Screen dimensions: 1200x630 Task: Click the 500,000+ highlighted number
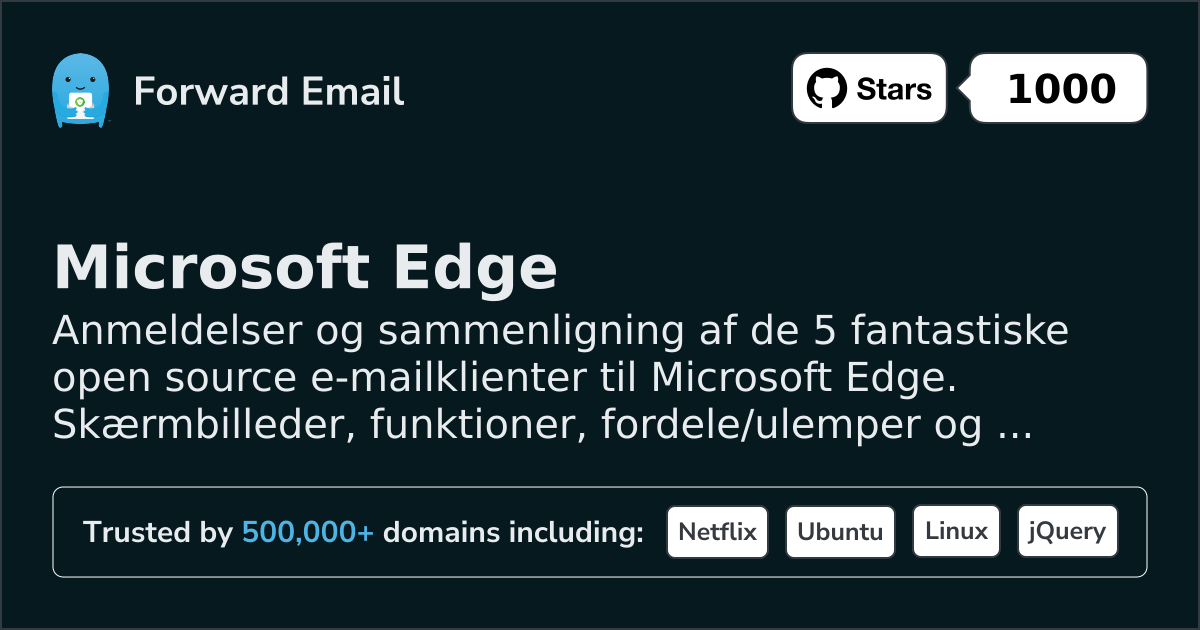(308, 532)
